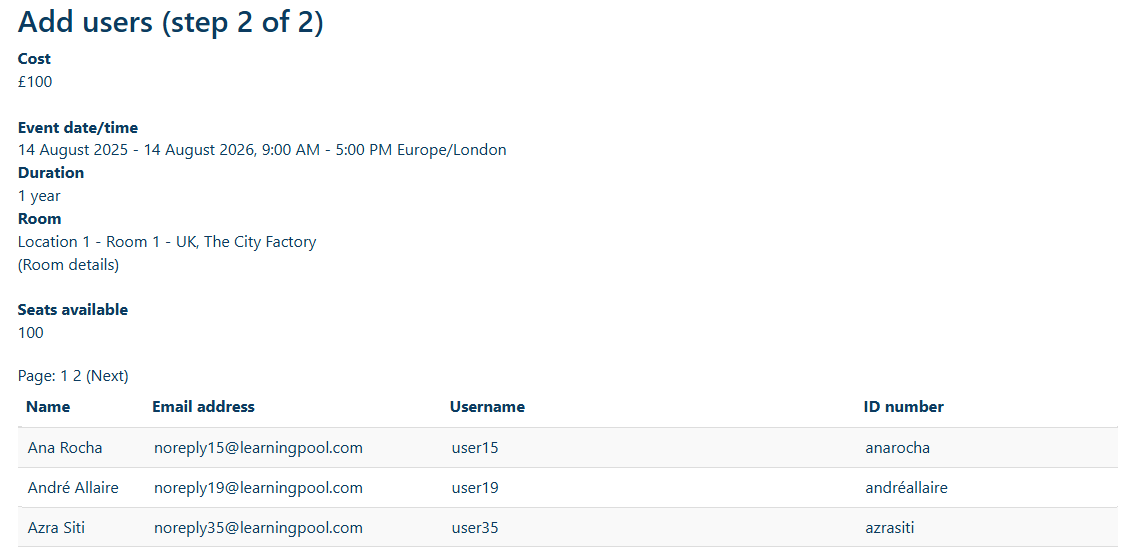Select the André Allaire name cell

tap(73, 488)
